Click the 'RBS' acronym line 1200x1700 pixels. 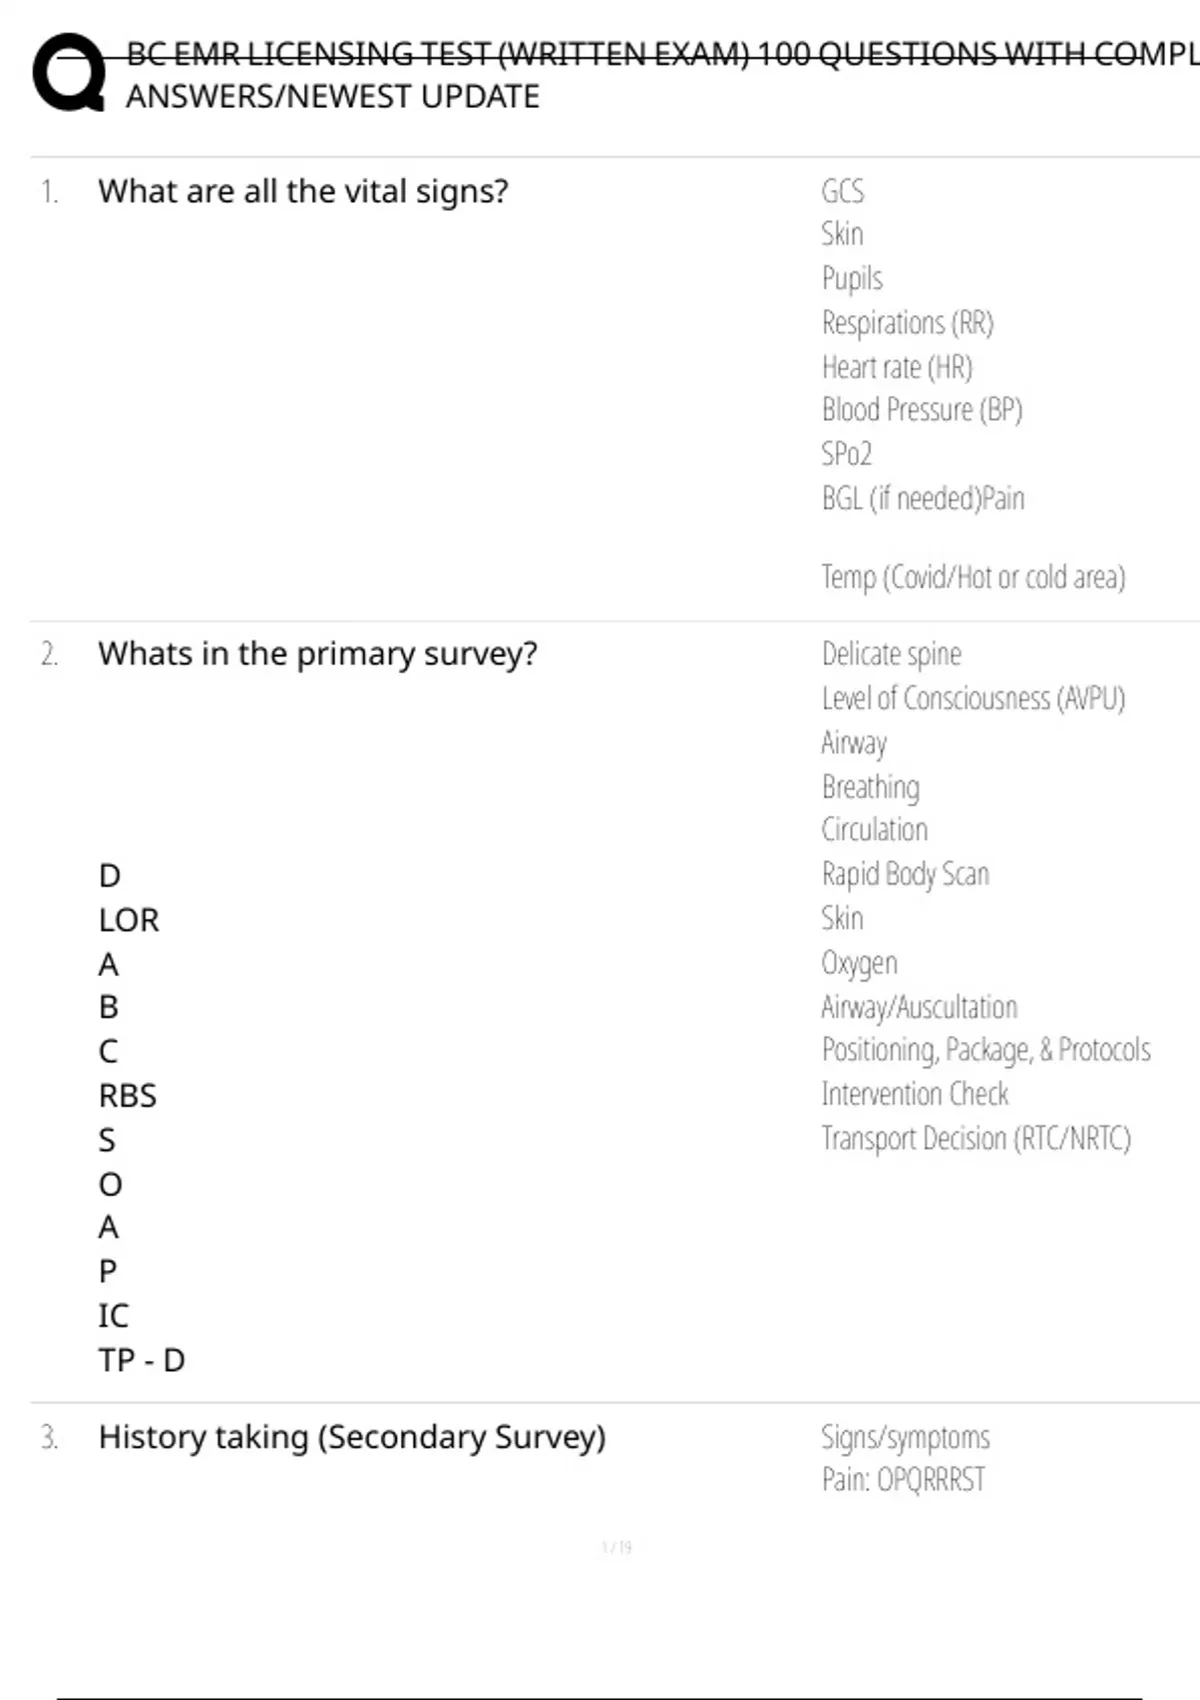tap(127, 1096)
